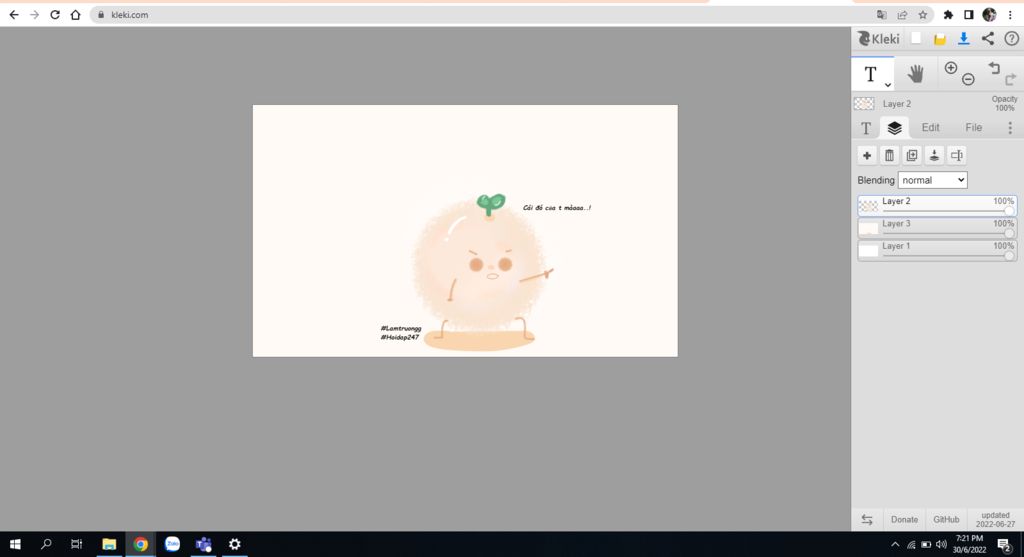Screen dimensions: 1024x557
Task: Undo the last action
Action: [x=994, y=67]
